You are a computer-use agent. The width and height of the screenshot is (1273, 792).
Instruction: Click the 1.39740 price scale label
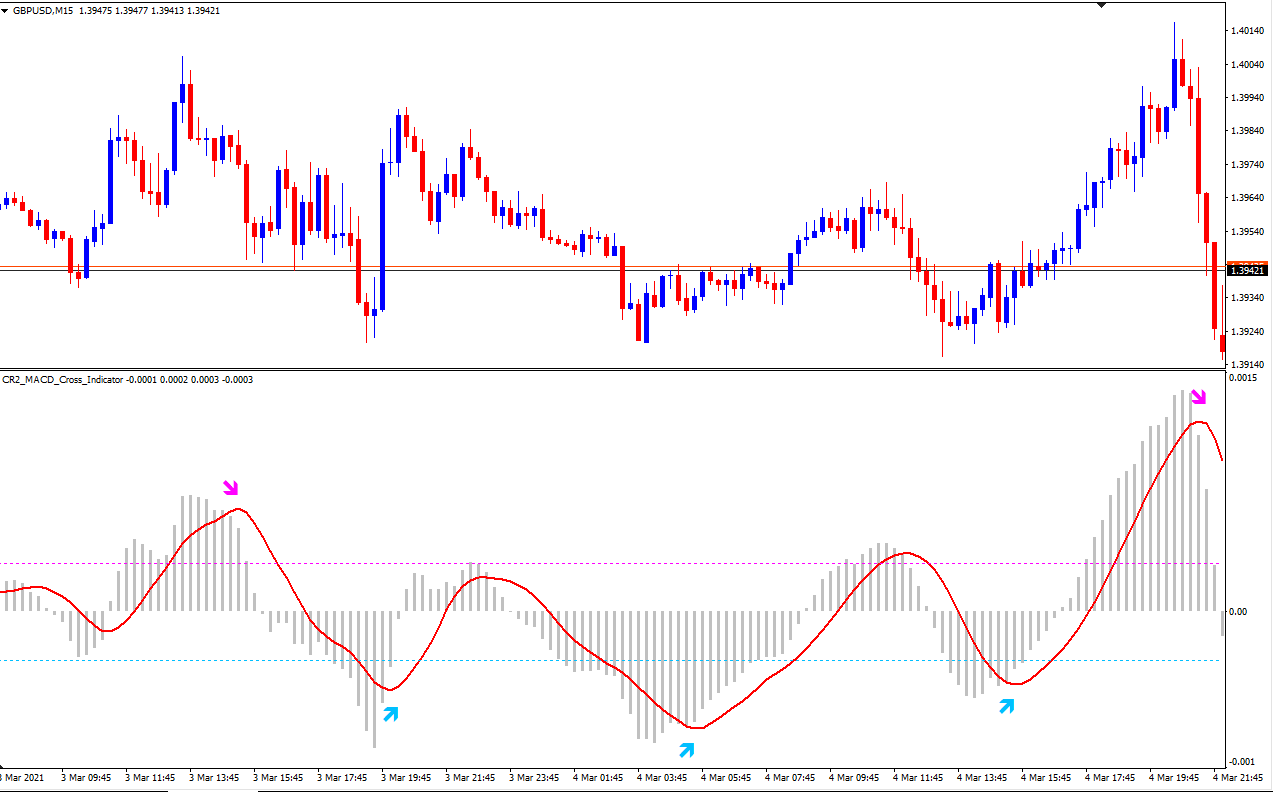1250,165
